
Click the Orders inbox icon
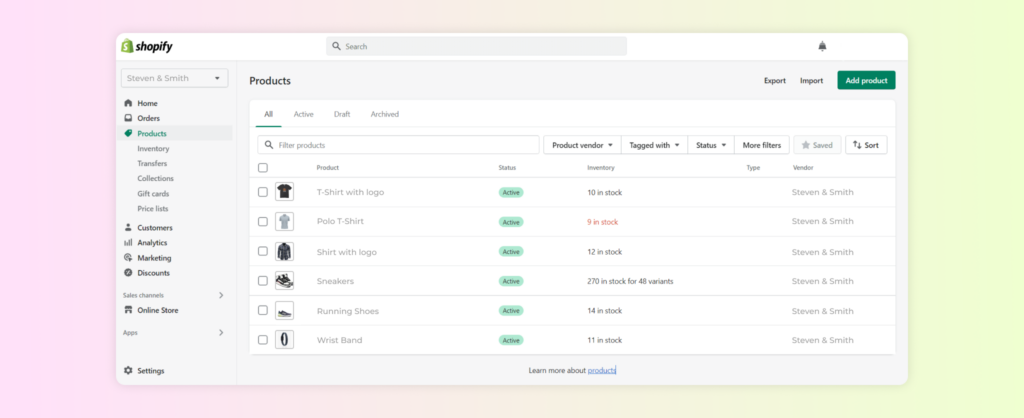pos(128,118)
